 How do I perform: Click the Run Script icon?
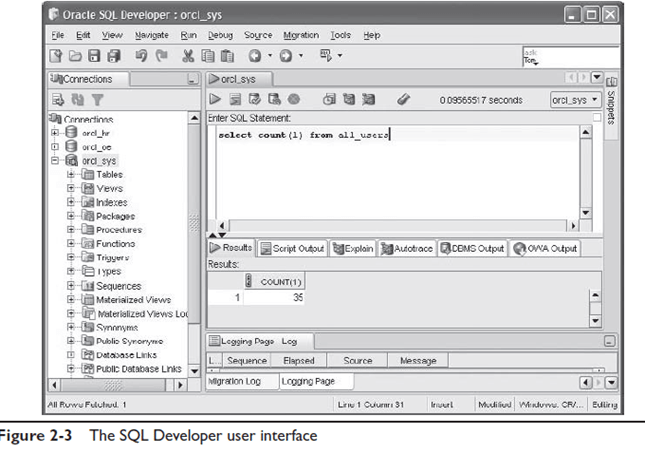[235, 100]
